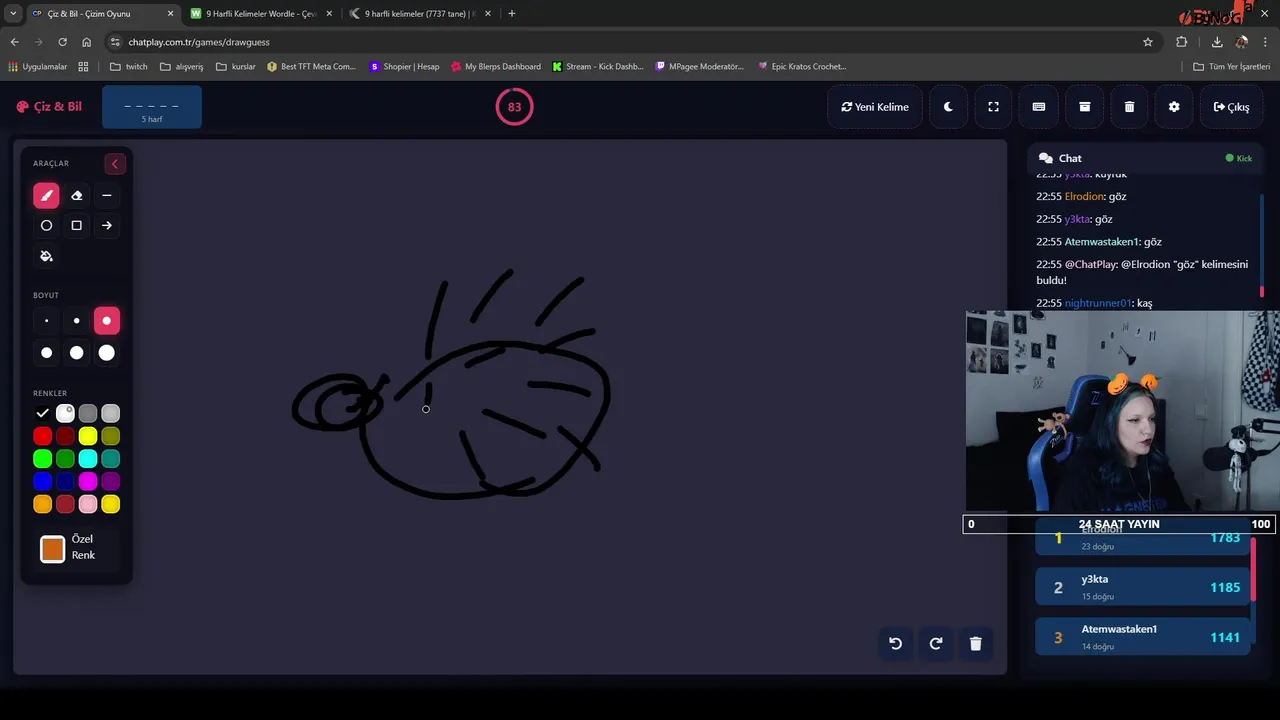Choose the smallest brush size dot
Image resolution: width=1280 pixels, height=720 pixels.
(46, 321)
